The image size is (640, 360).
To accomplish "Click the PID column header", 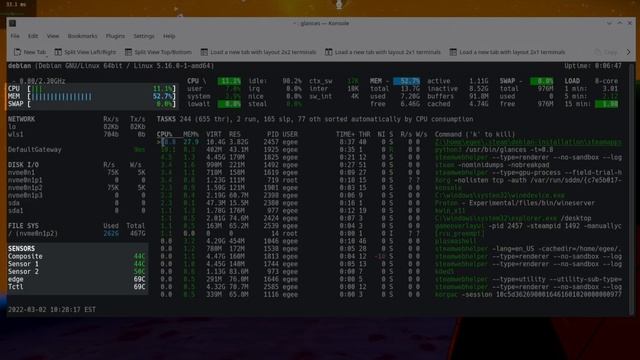I will pos(273,134).
